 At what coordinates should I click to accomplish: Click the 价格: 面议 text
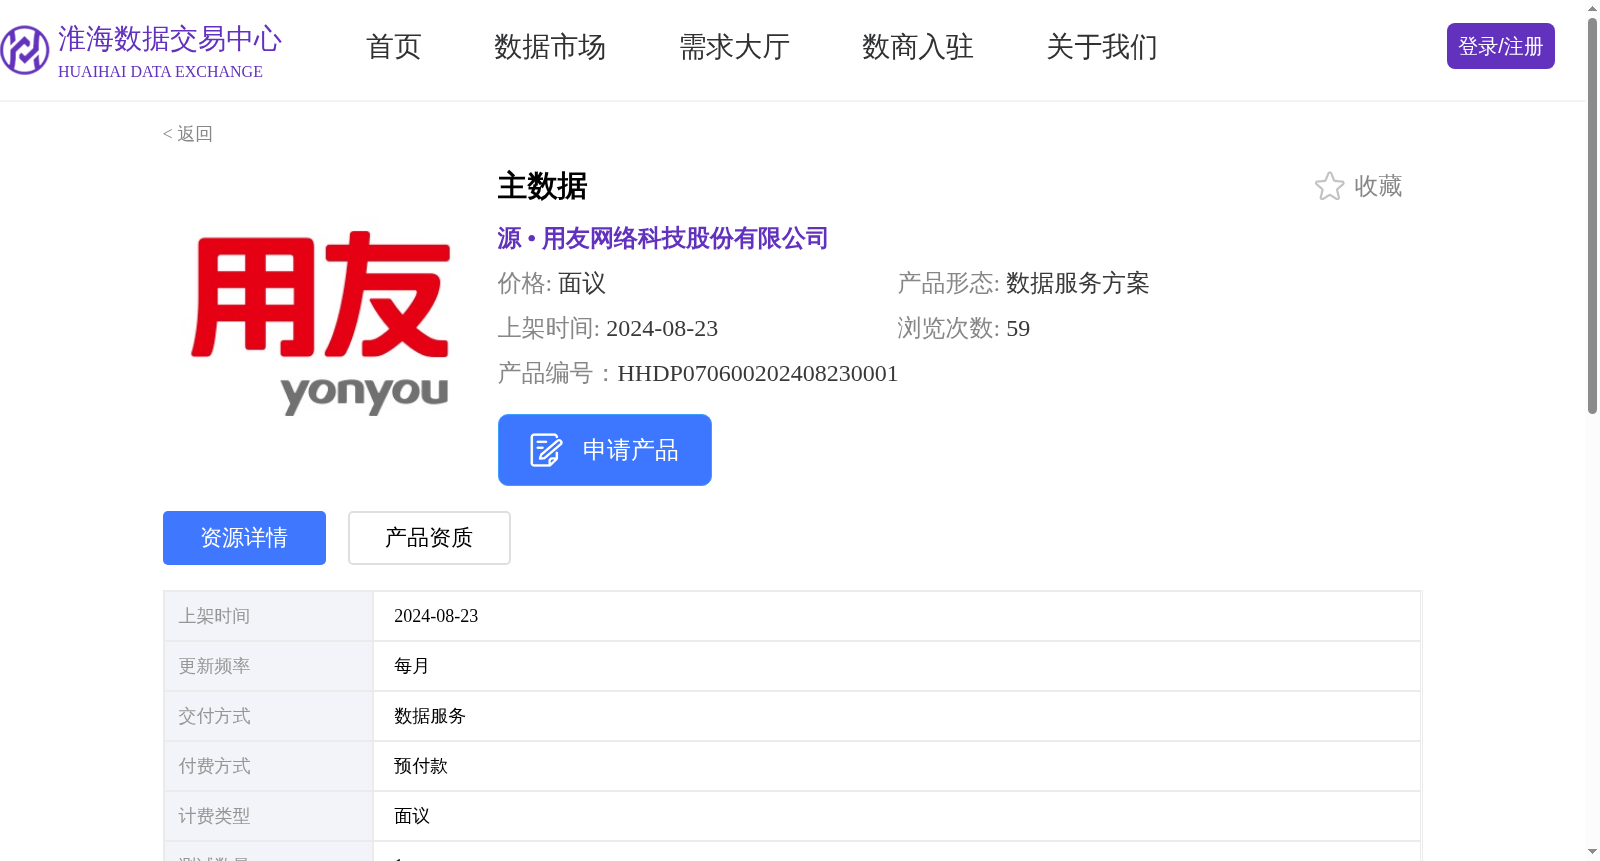pos(552,283)
